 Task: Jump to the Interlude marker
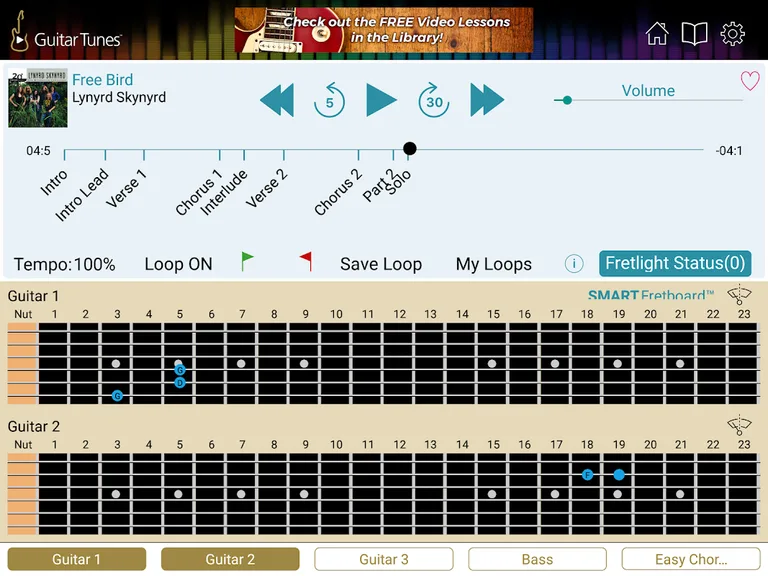(224, 192)
